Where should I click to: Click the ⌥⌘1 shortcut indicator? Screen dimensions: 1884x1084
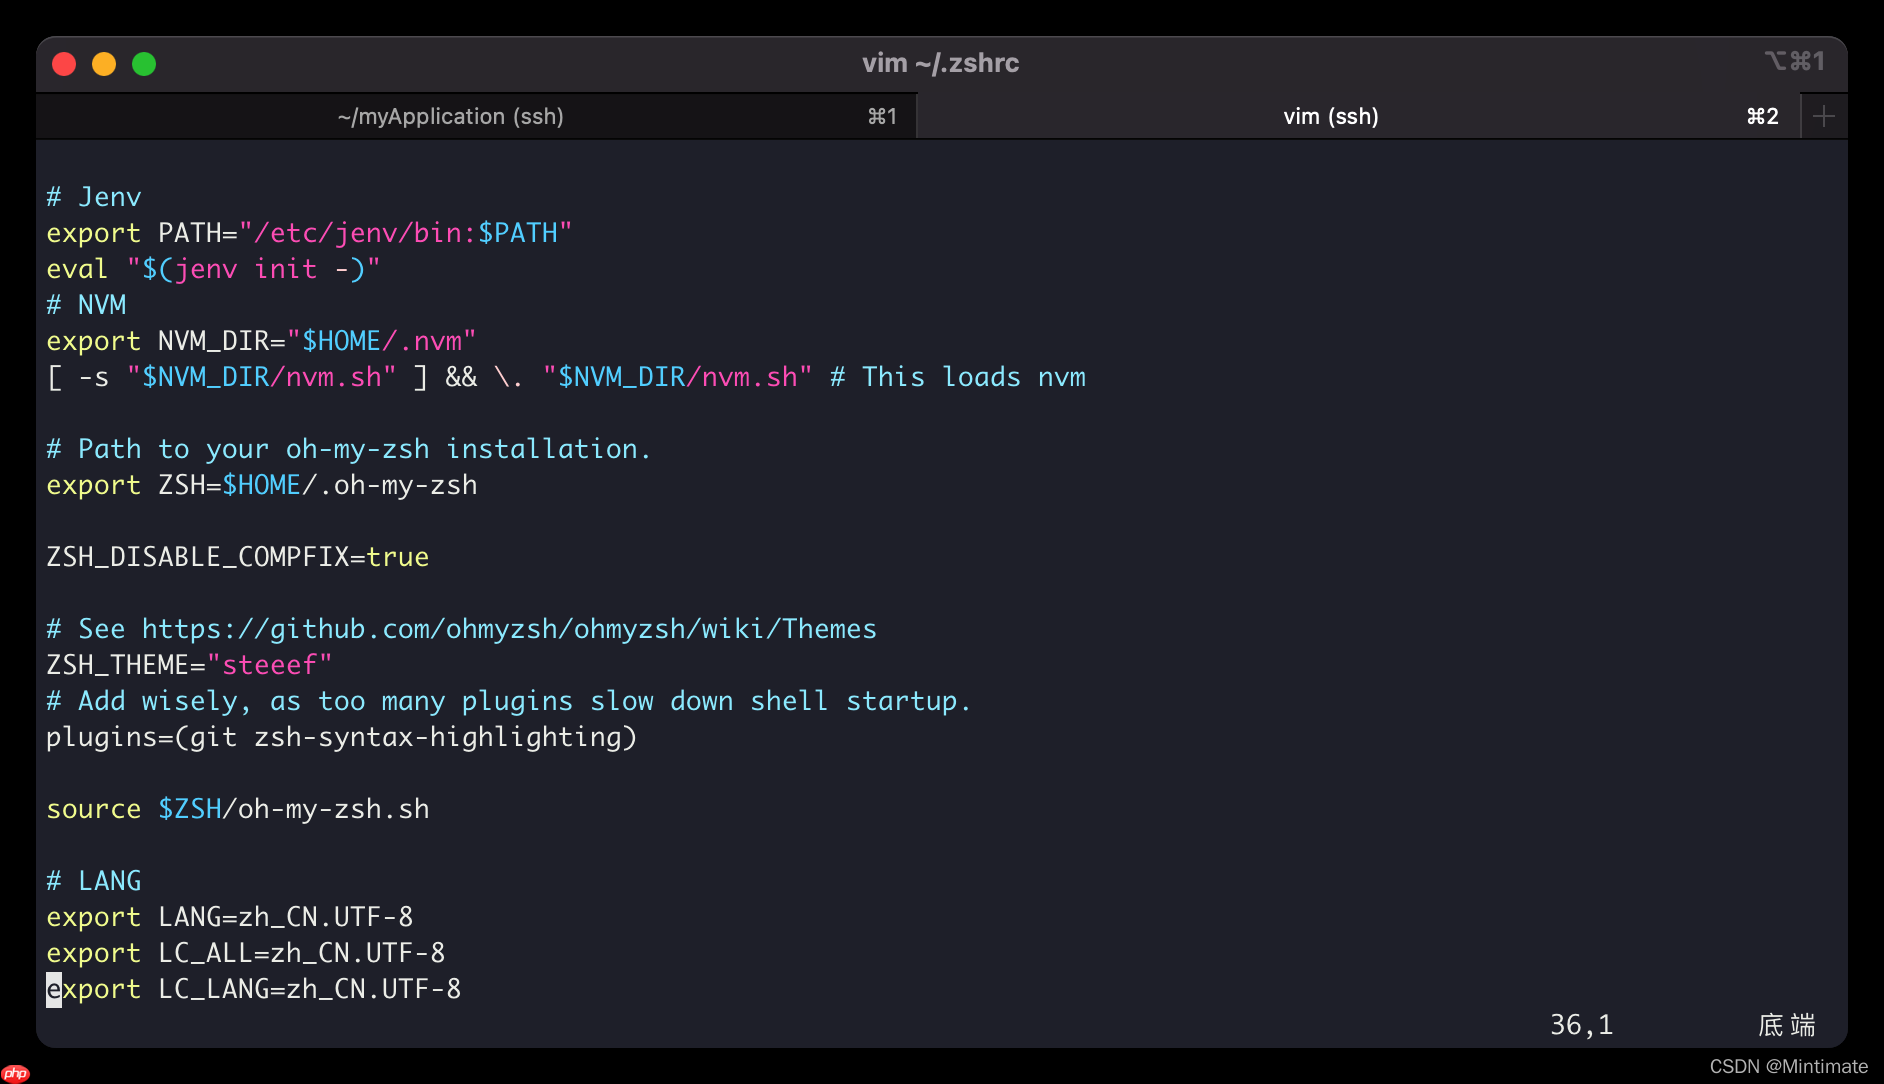click(1793, 61)
